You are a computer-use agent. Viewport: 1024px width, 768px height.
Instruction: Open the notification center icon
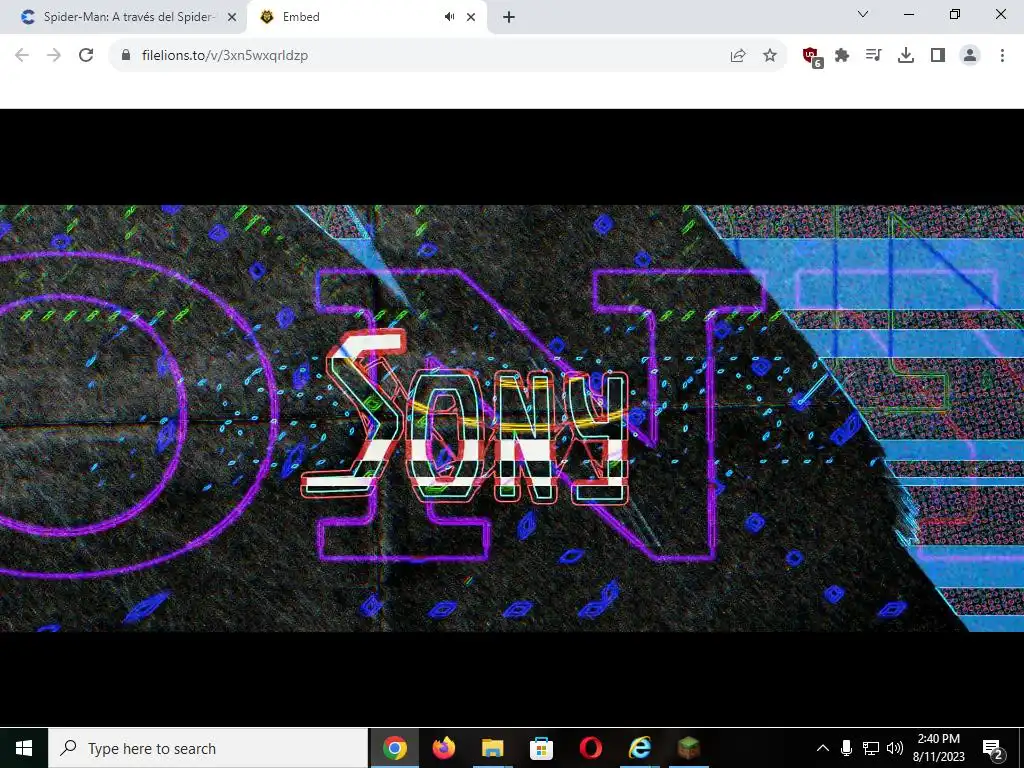[x=993, y=749]
